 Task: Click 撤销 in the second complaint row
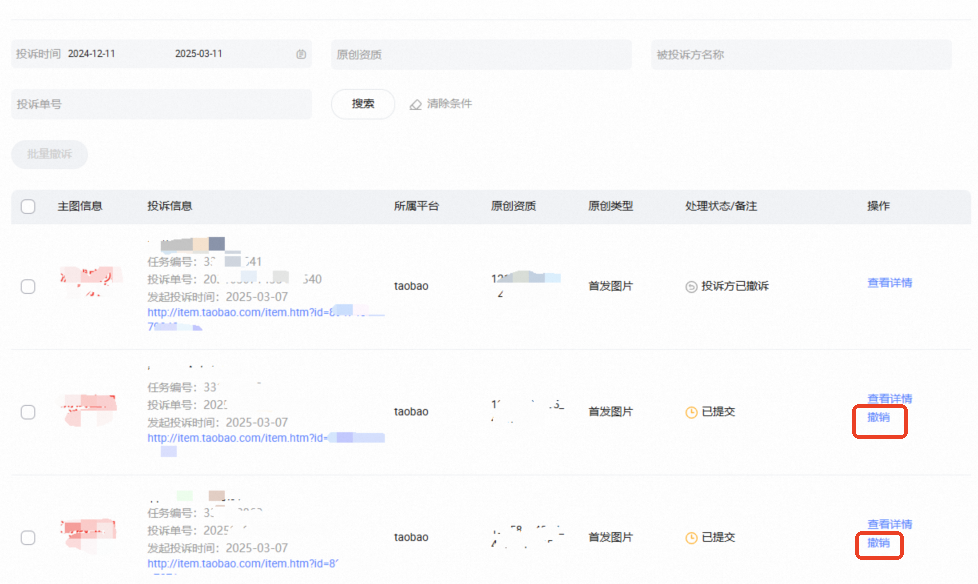click(x=878, y=417)
